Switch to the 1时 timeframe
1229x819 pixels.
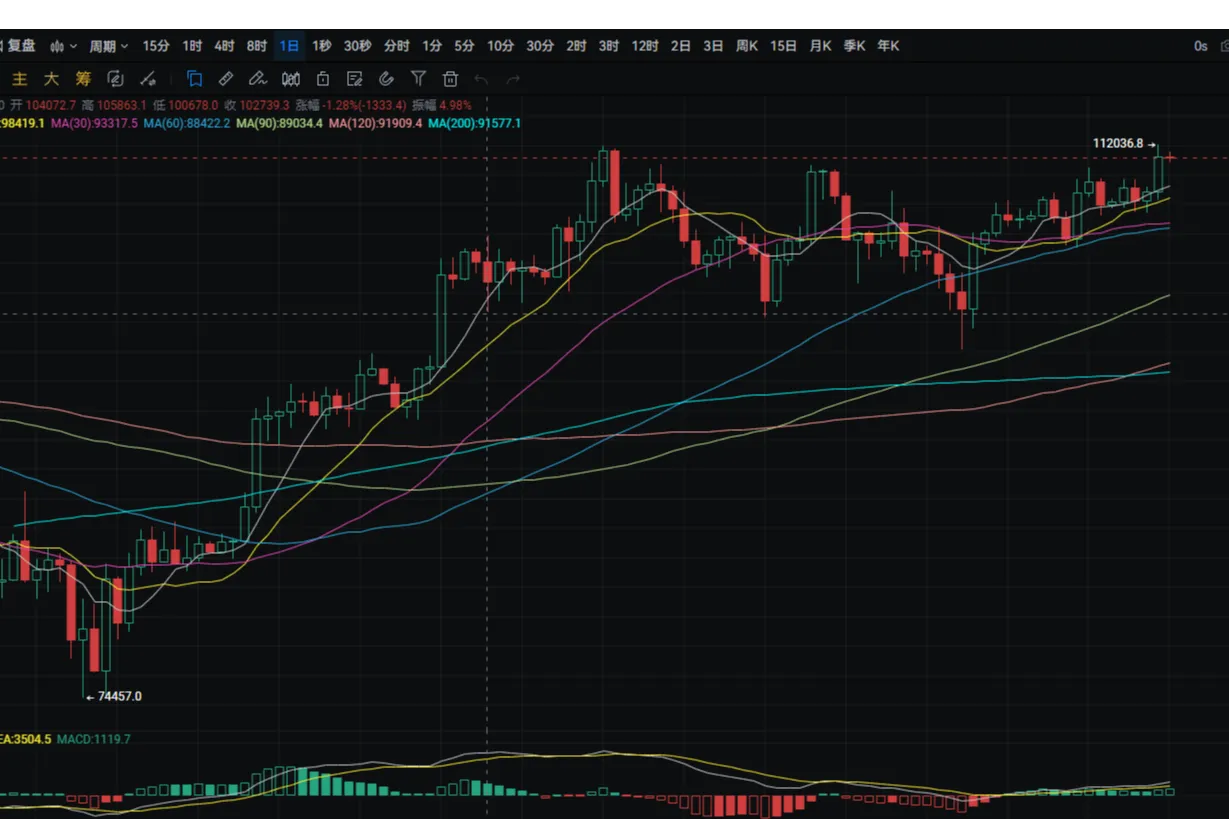pos(192,46)
